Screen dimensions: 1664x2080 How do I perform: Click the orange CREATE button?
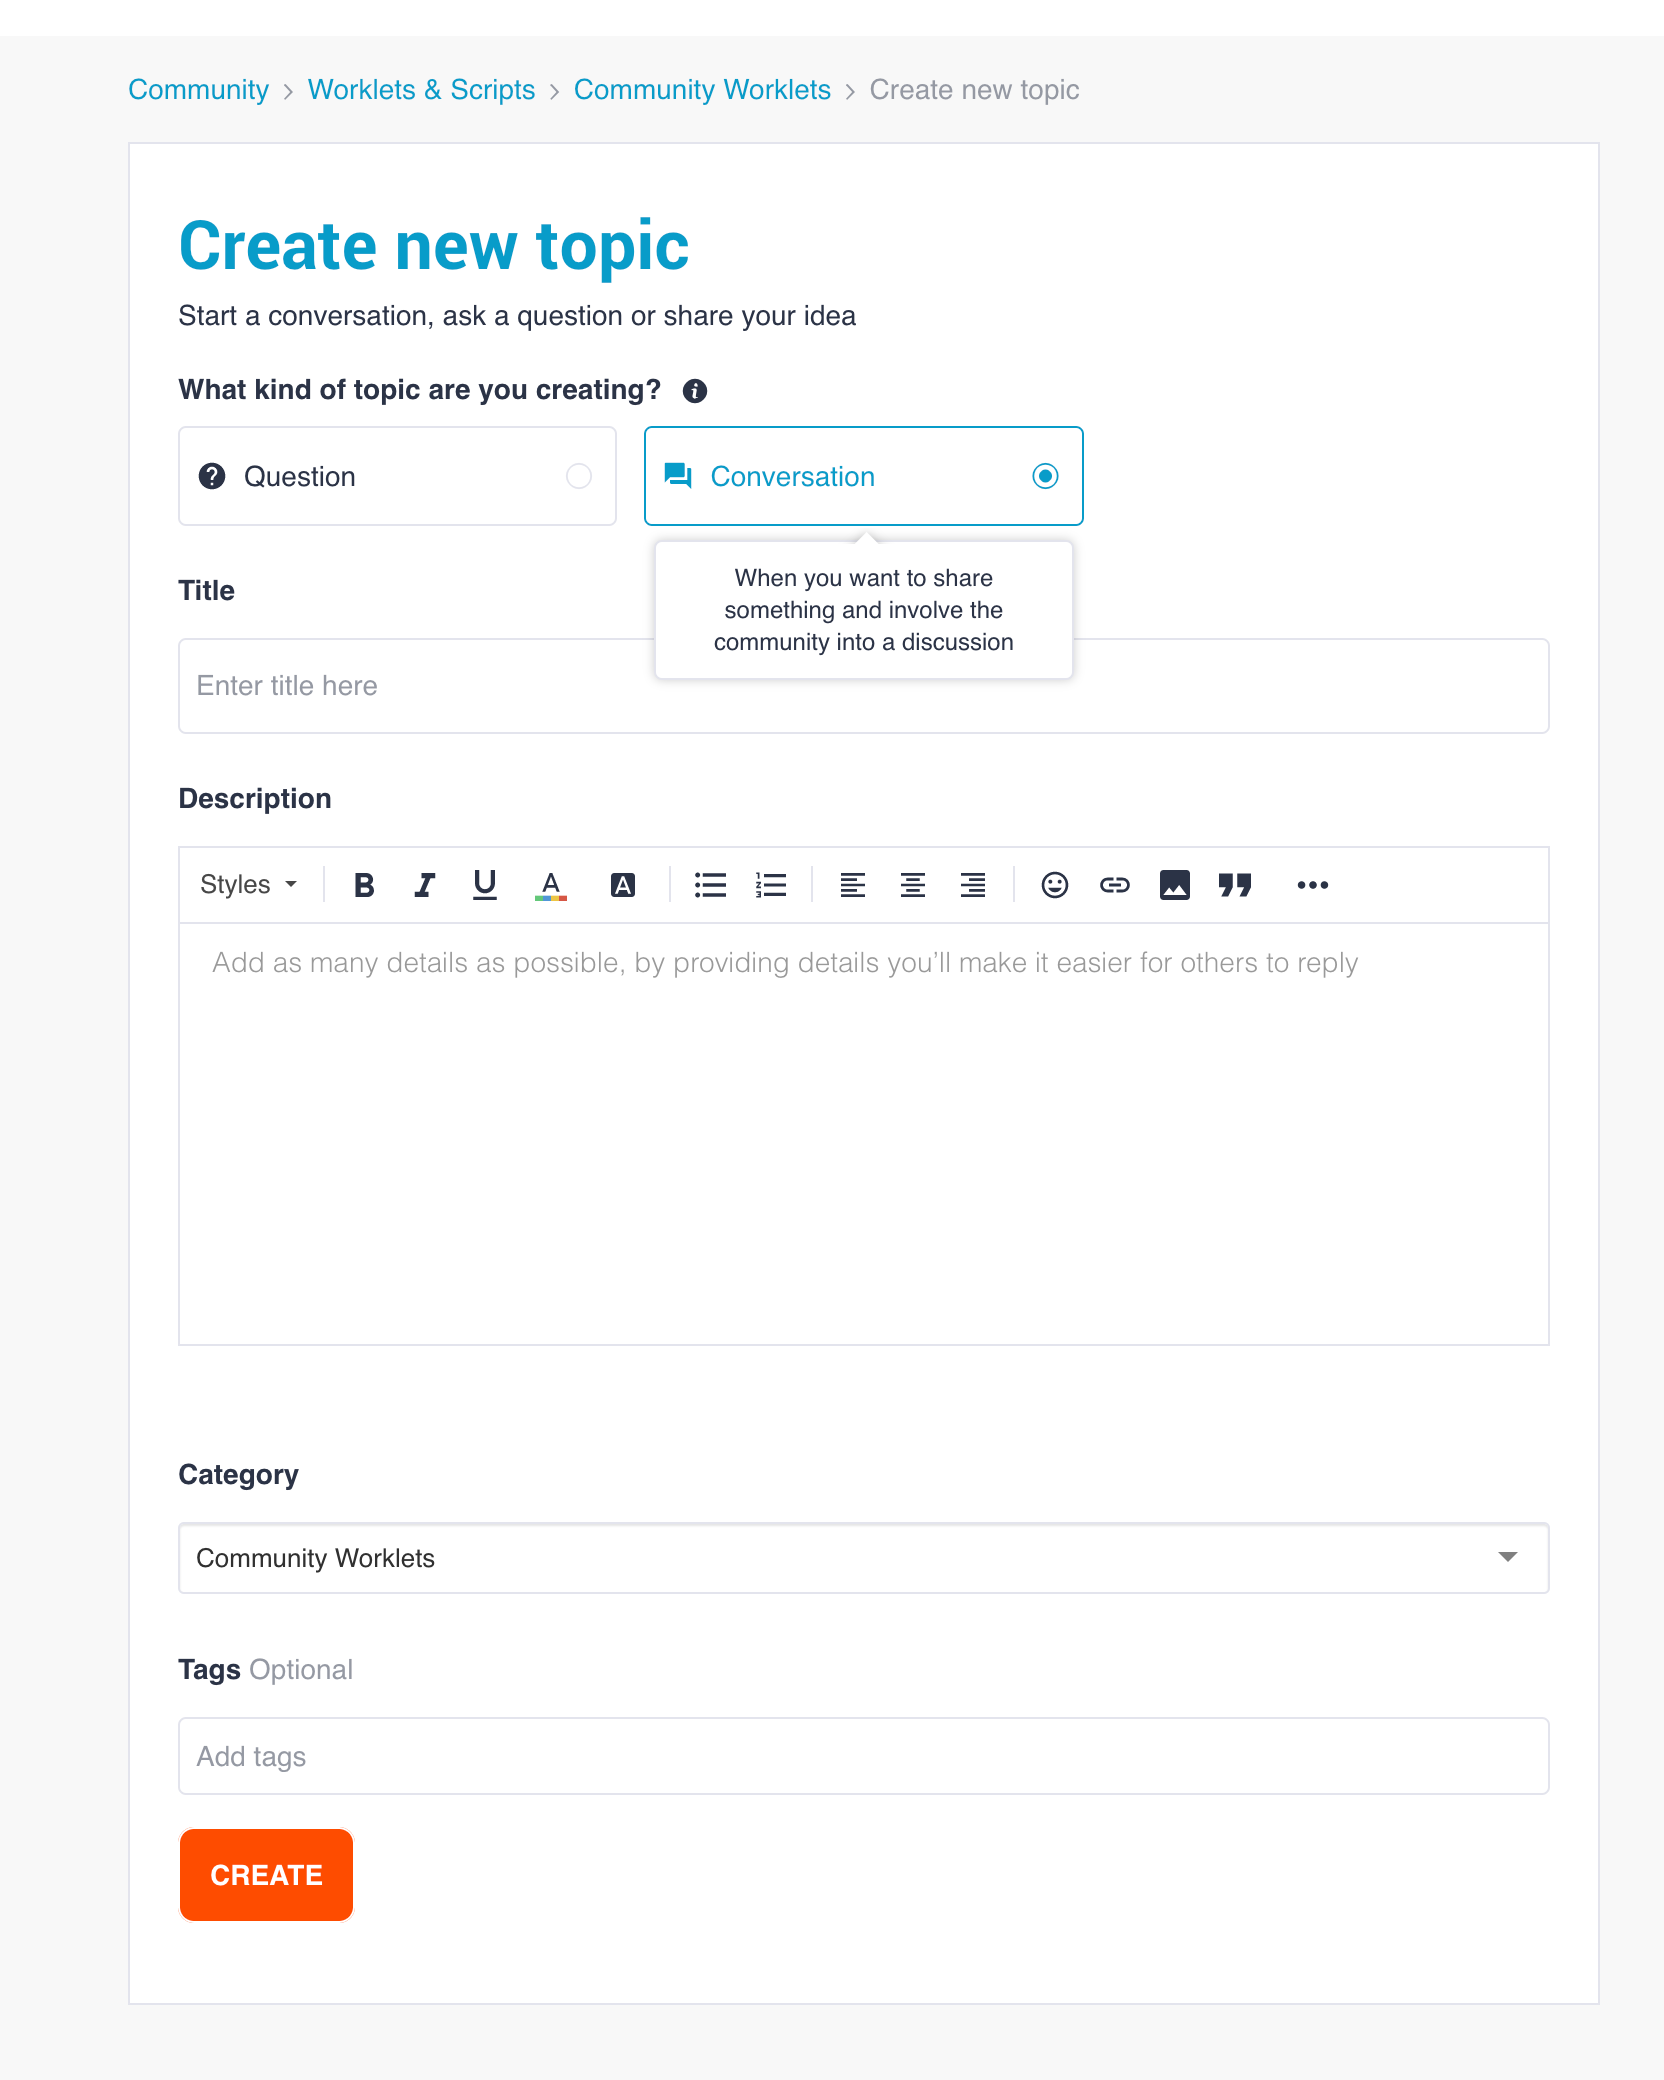point(266,1875)
